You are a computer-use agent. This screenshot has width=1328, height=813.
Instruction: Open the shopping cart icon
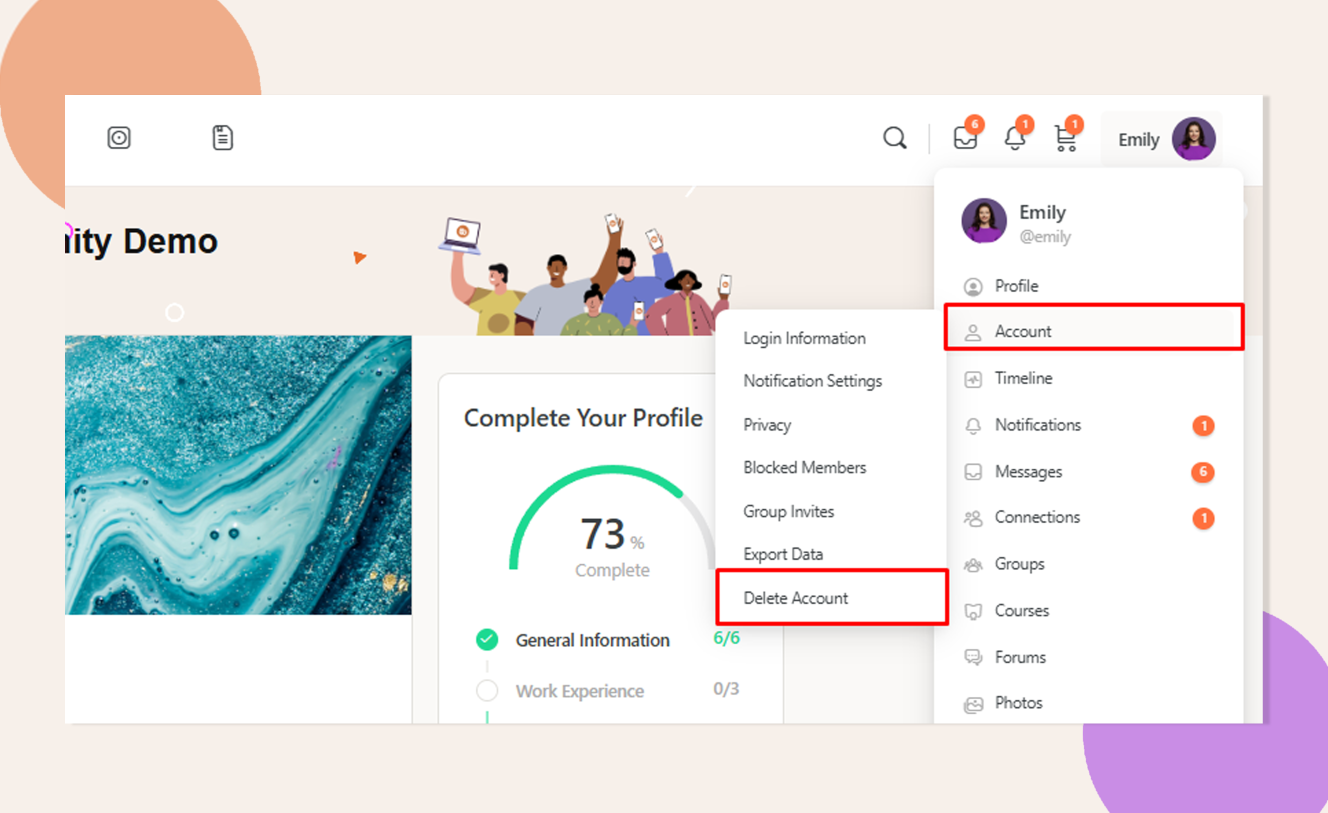click(1066, 139)
